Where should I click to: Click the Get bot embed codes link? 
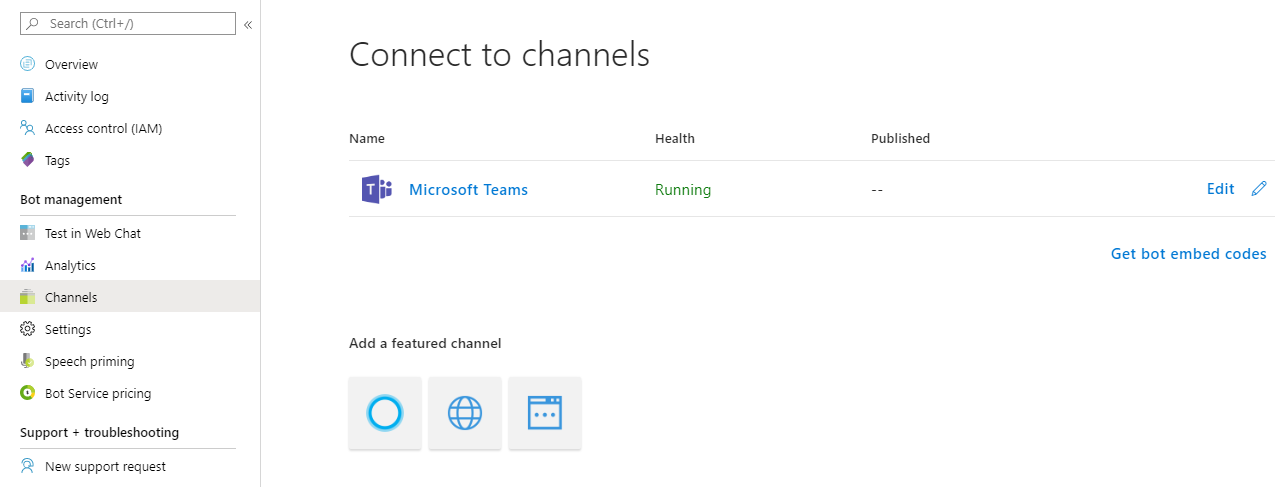click(x=1188, y=254)
